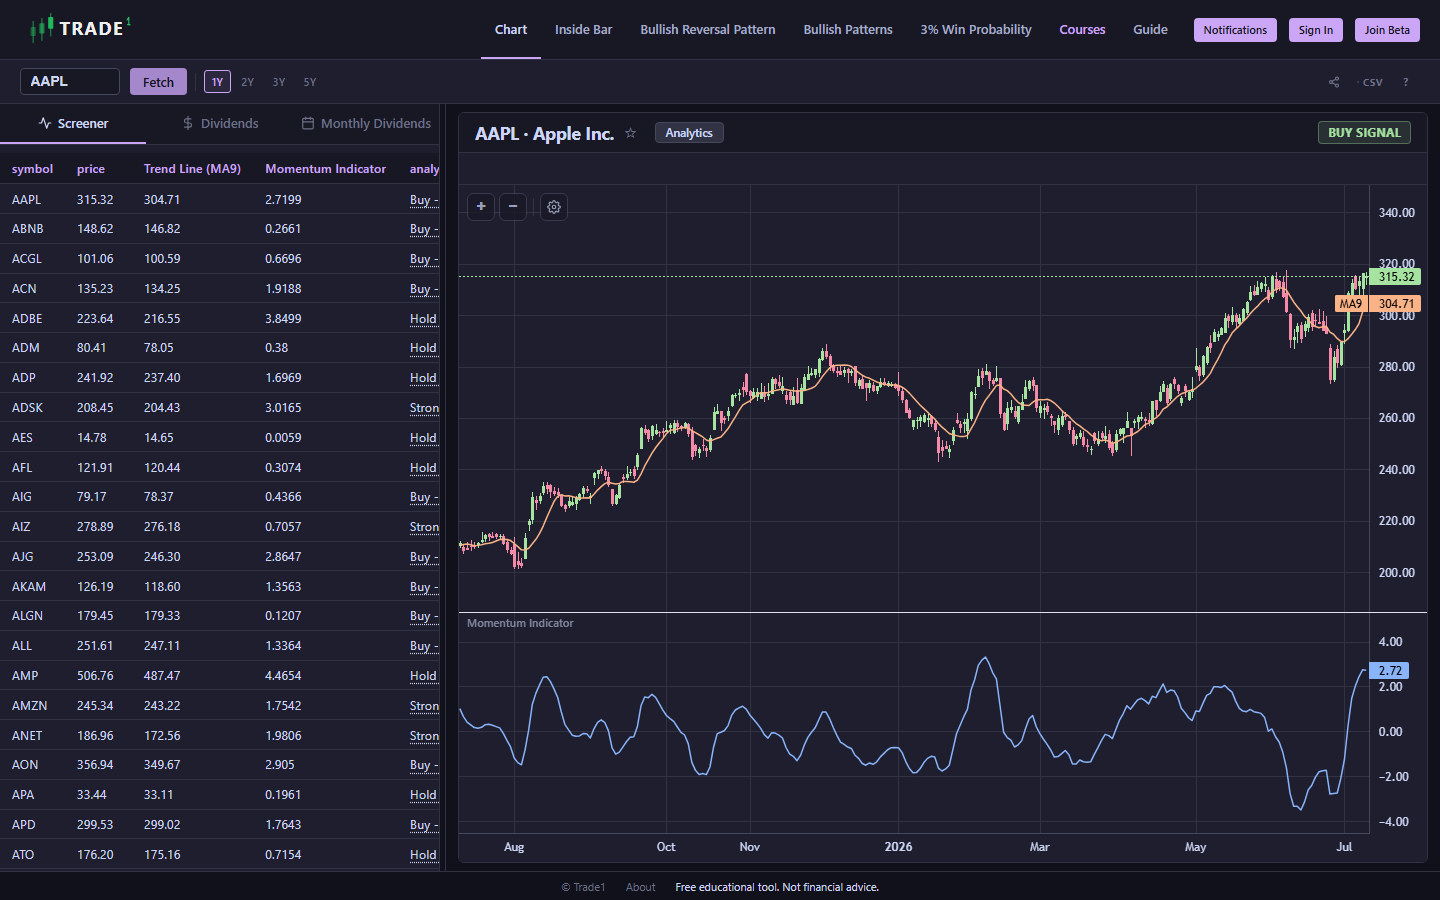Sort by Trend Line (MA9) header
The image size is (1440, 900).
[x=192, y=169]
